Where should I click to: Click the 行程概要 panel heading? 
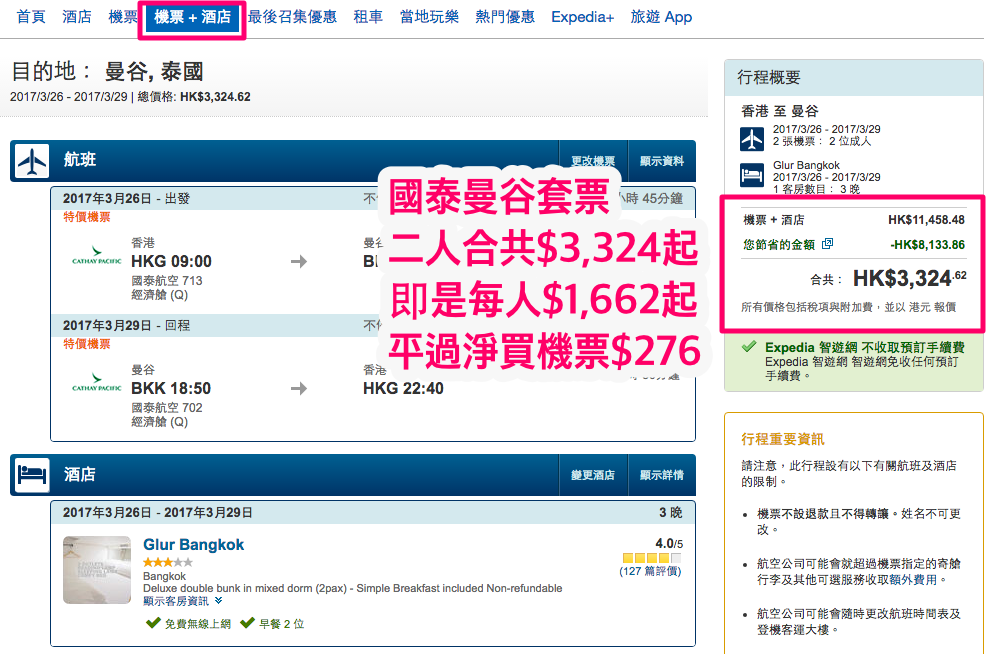[x=768, y=78]
